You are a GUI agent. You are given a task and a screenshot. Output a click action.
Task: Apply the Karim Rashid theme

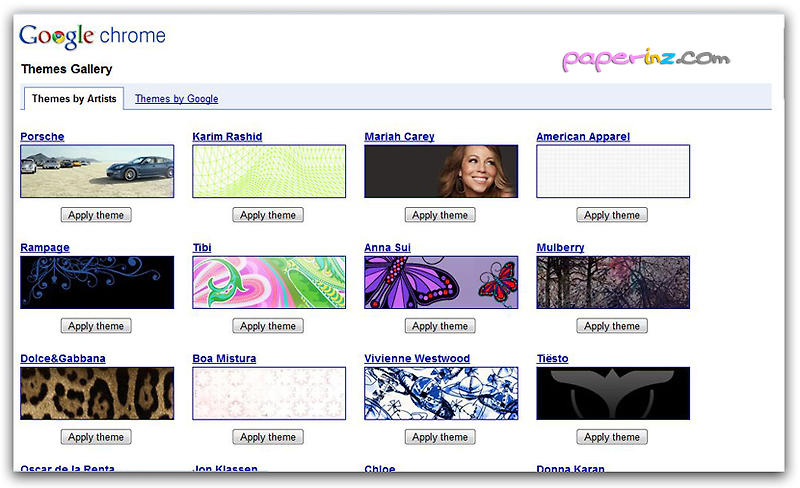tap(268, 215)
